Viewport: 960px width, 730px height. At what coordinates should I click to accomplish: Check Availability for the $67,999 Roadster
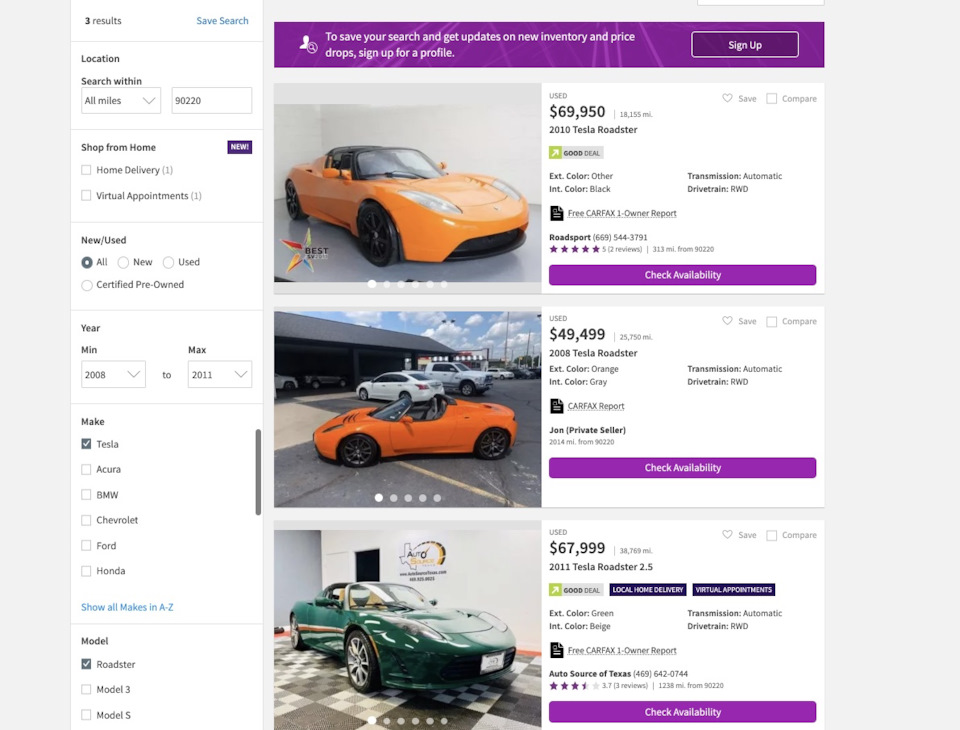click(x=682, y=712)
